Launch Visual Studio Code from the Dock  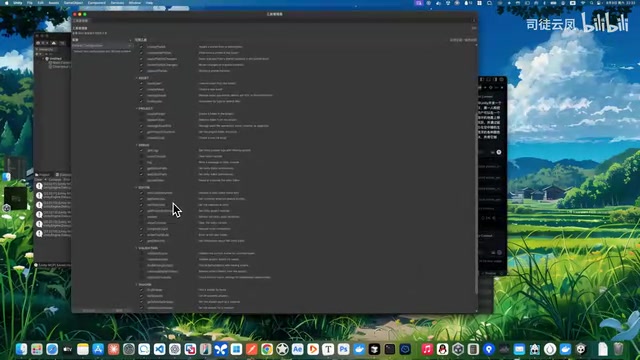tap(160, 349)
